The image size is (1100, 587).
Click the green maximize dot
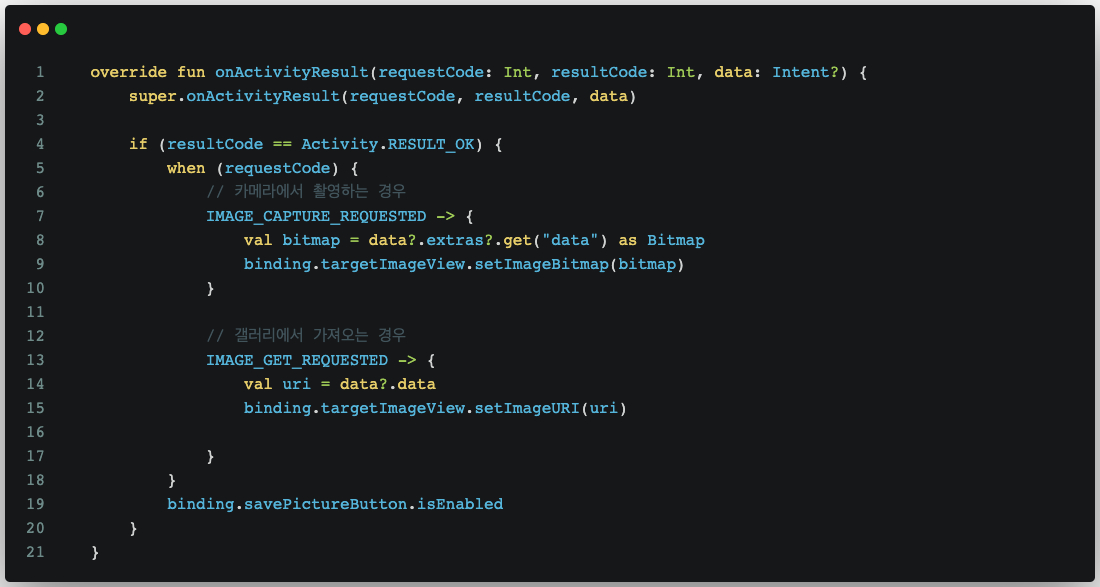(x=61, y=29)
